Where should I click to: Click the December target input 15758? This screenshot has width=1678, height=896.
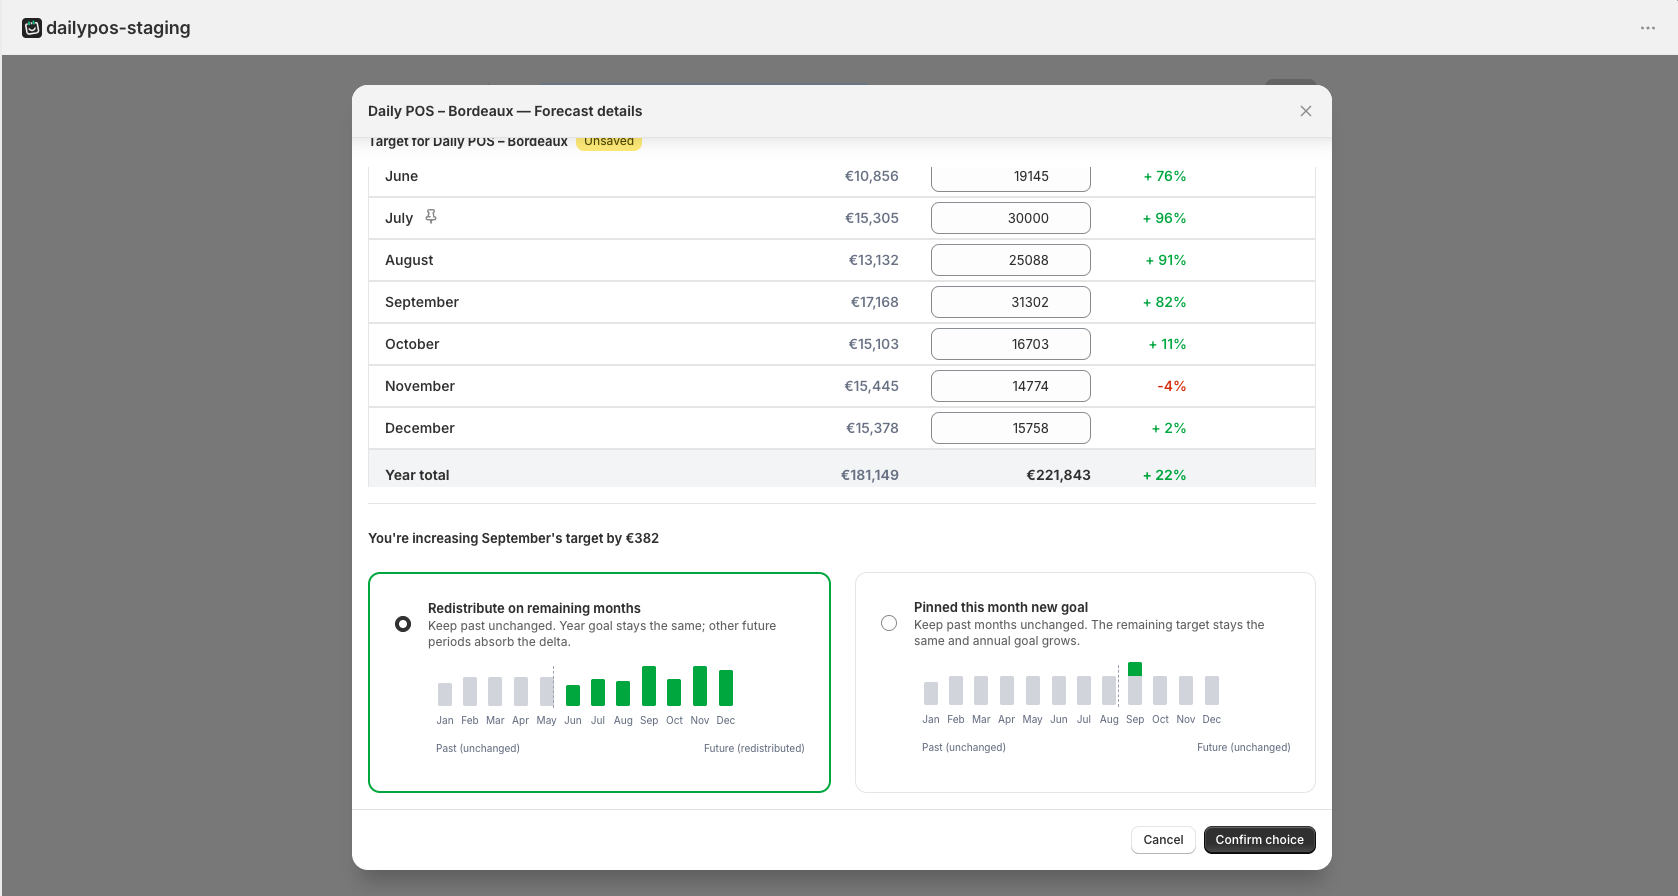coord(1010,428)
